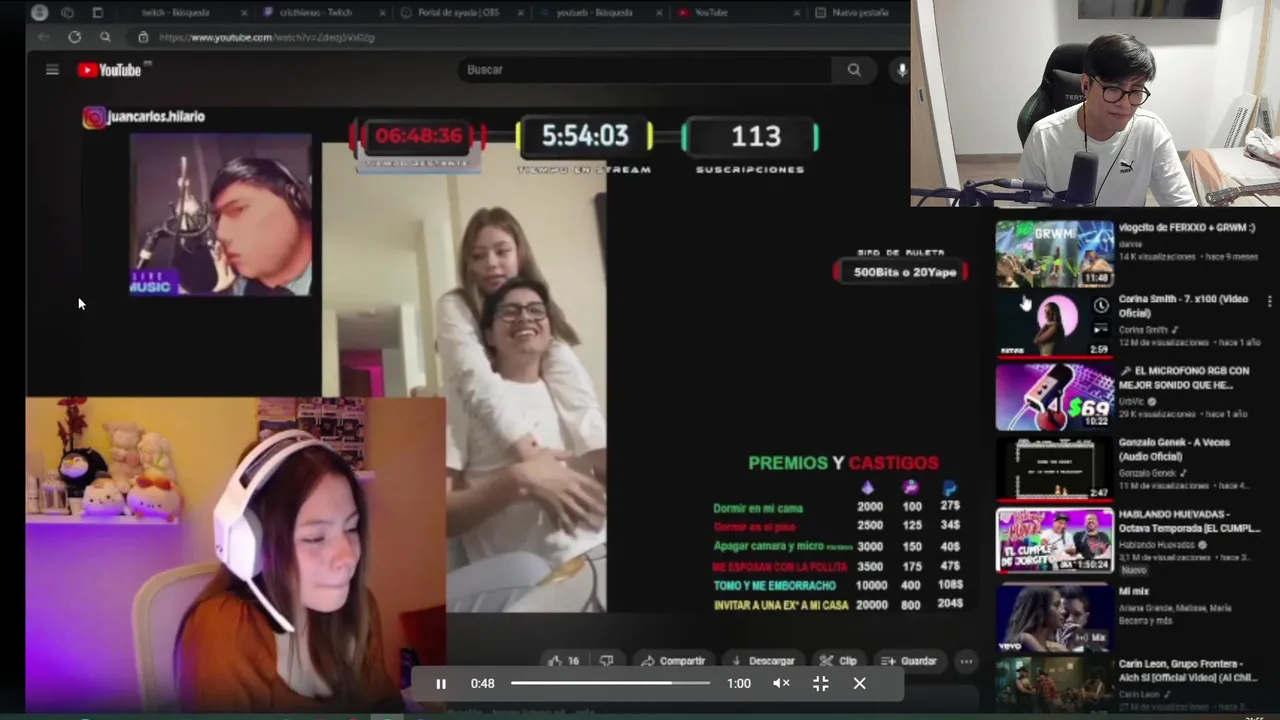This screenshot has width=1280, height=720.
Task: Open the browser workspaces icon
Action: coord(67,13)
